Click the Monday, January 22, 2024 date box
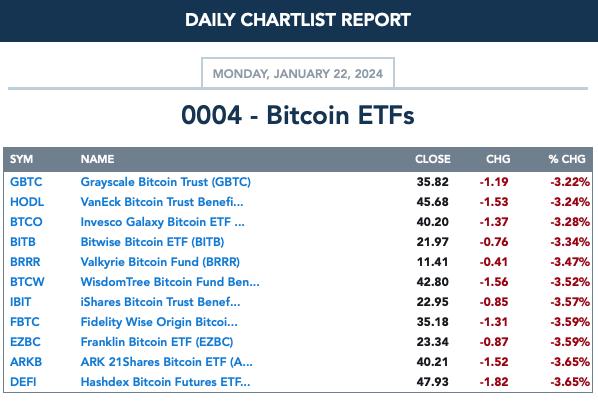This screenshot has width=598, height=401. pos(298,73)
